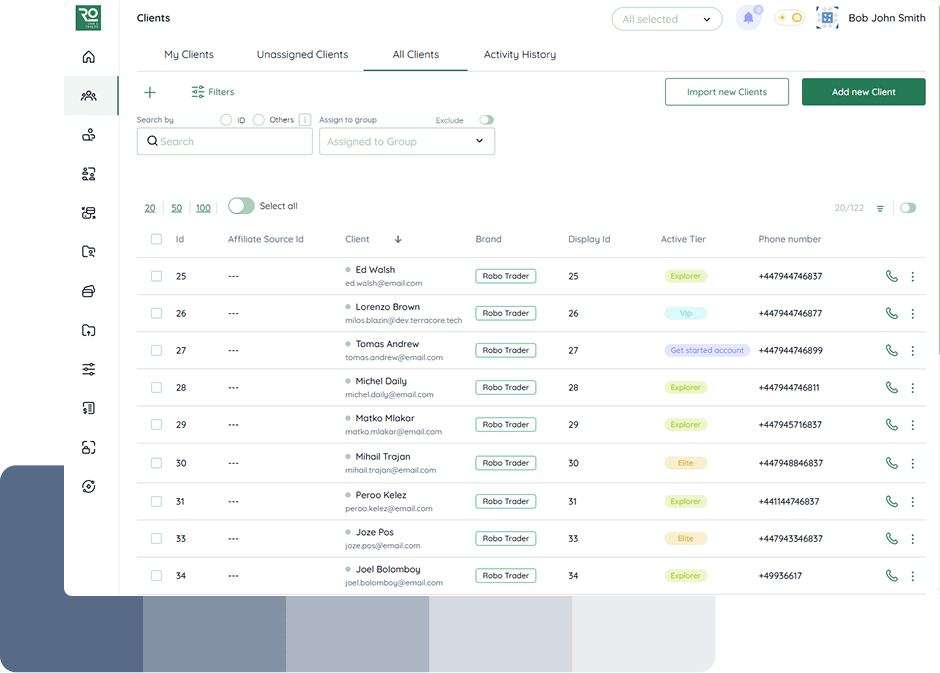Sort by the Client column arrow
The width and height of the screenshot is (940, 673).
[397, 239]
